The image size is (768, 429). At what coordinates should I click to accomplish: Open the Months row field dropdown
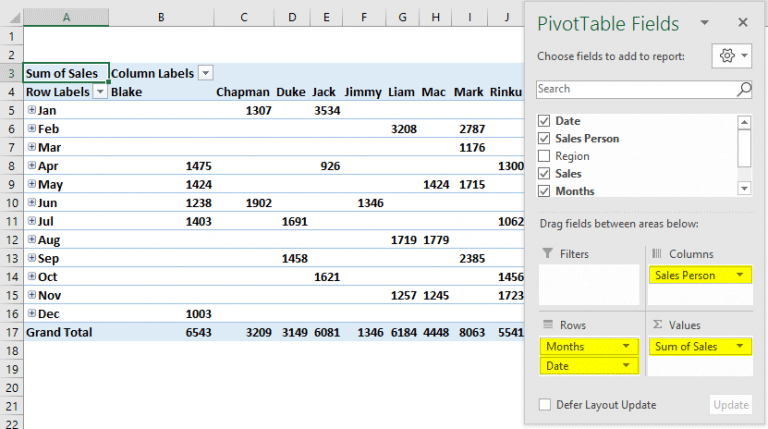tap(627, 346)
